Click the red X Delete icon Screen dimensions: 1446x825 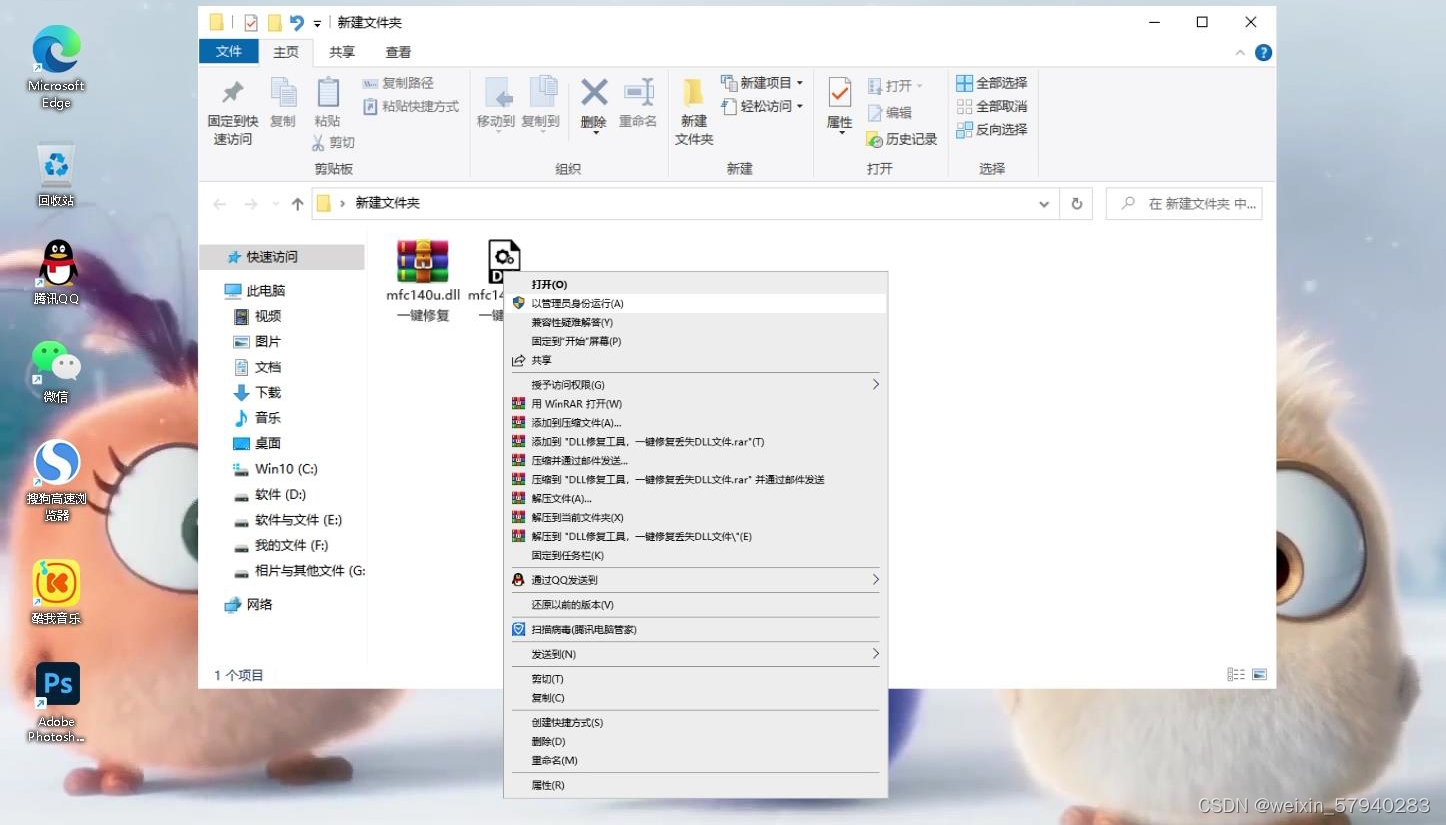594,93
